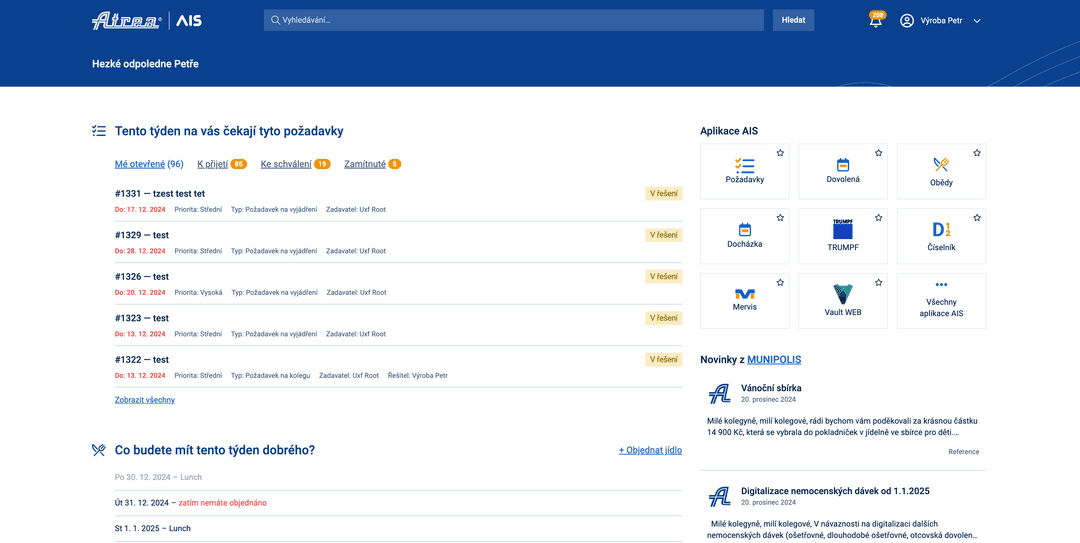Image resolution: width=1080 pixels, height=543 pixels.
Task: Click the Aplikace AIS heading
Action: pos(729,131)
